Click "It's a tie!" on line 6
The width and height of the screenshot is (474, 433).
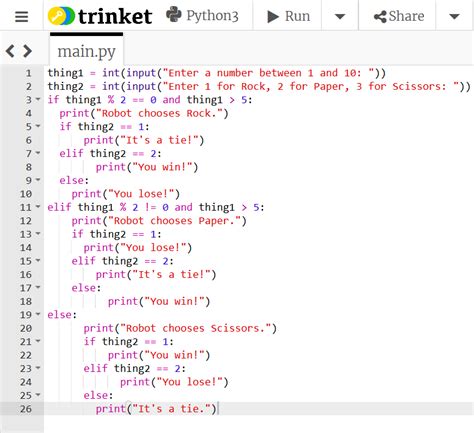click(159, 140)
